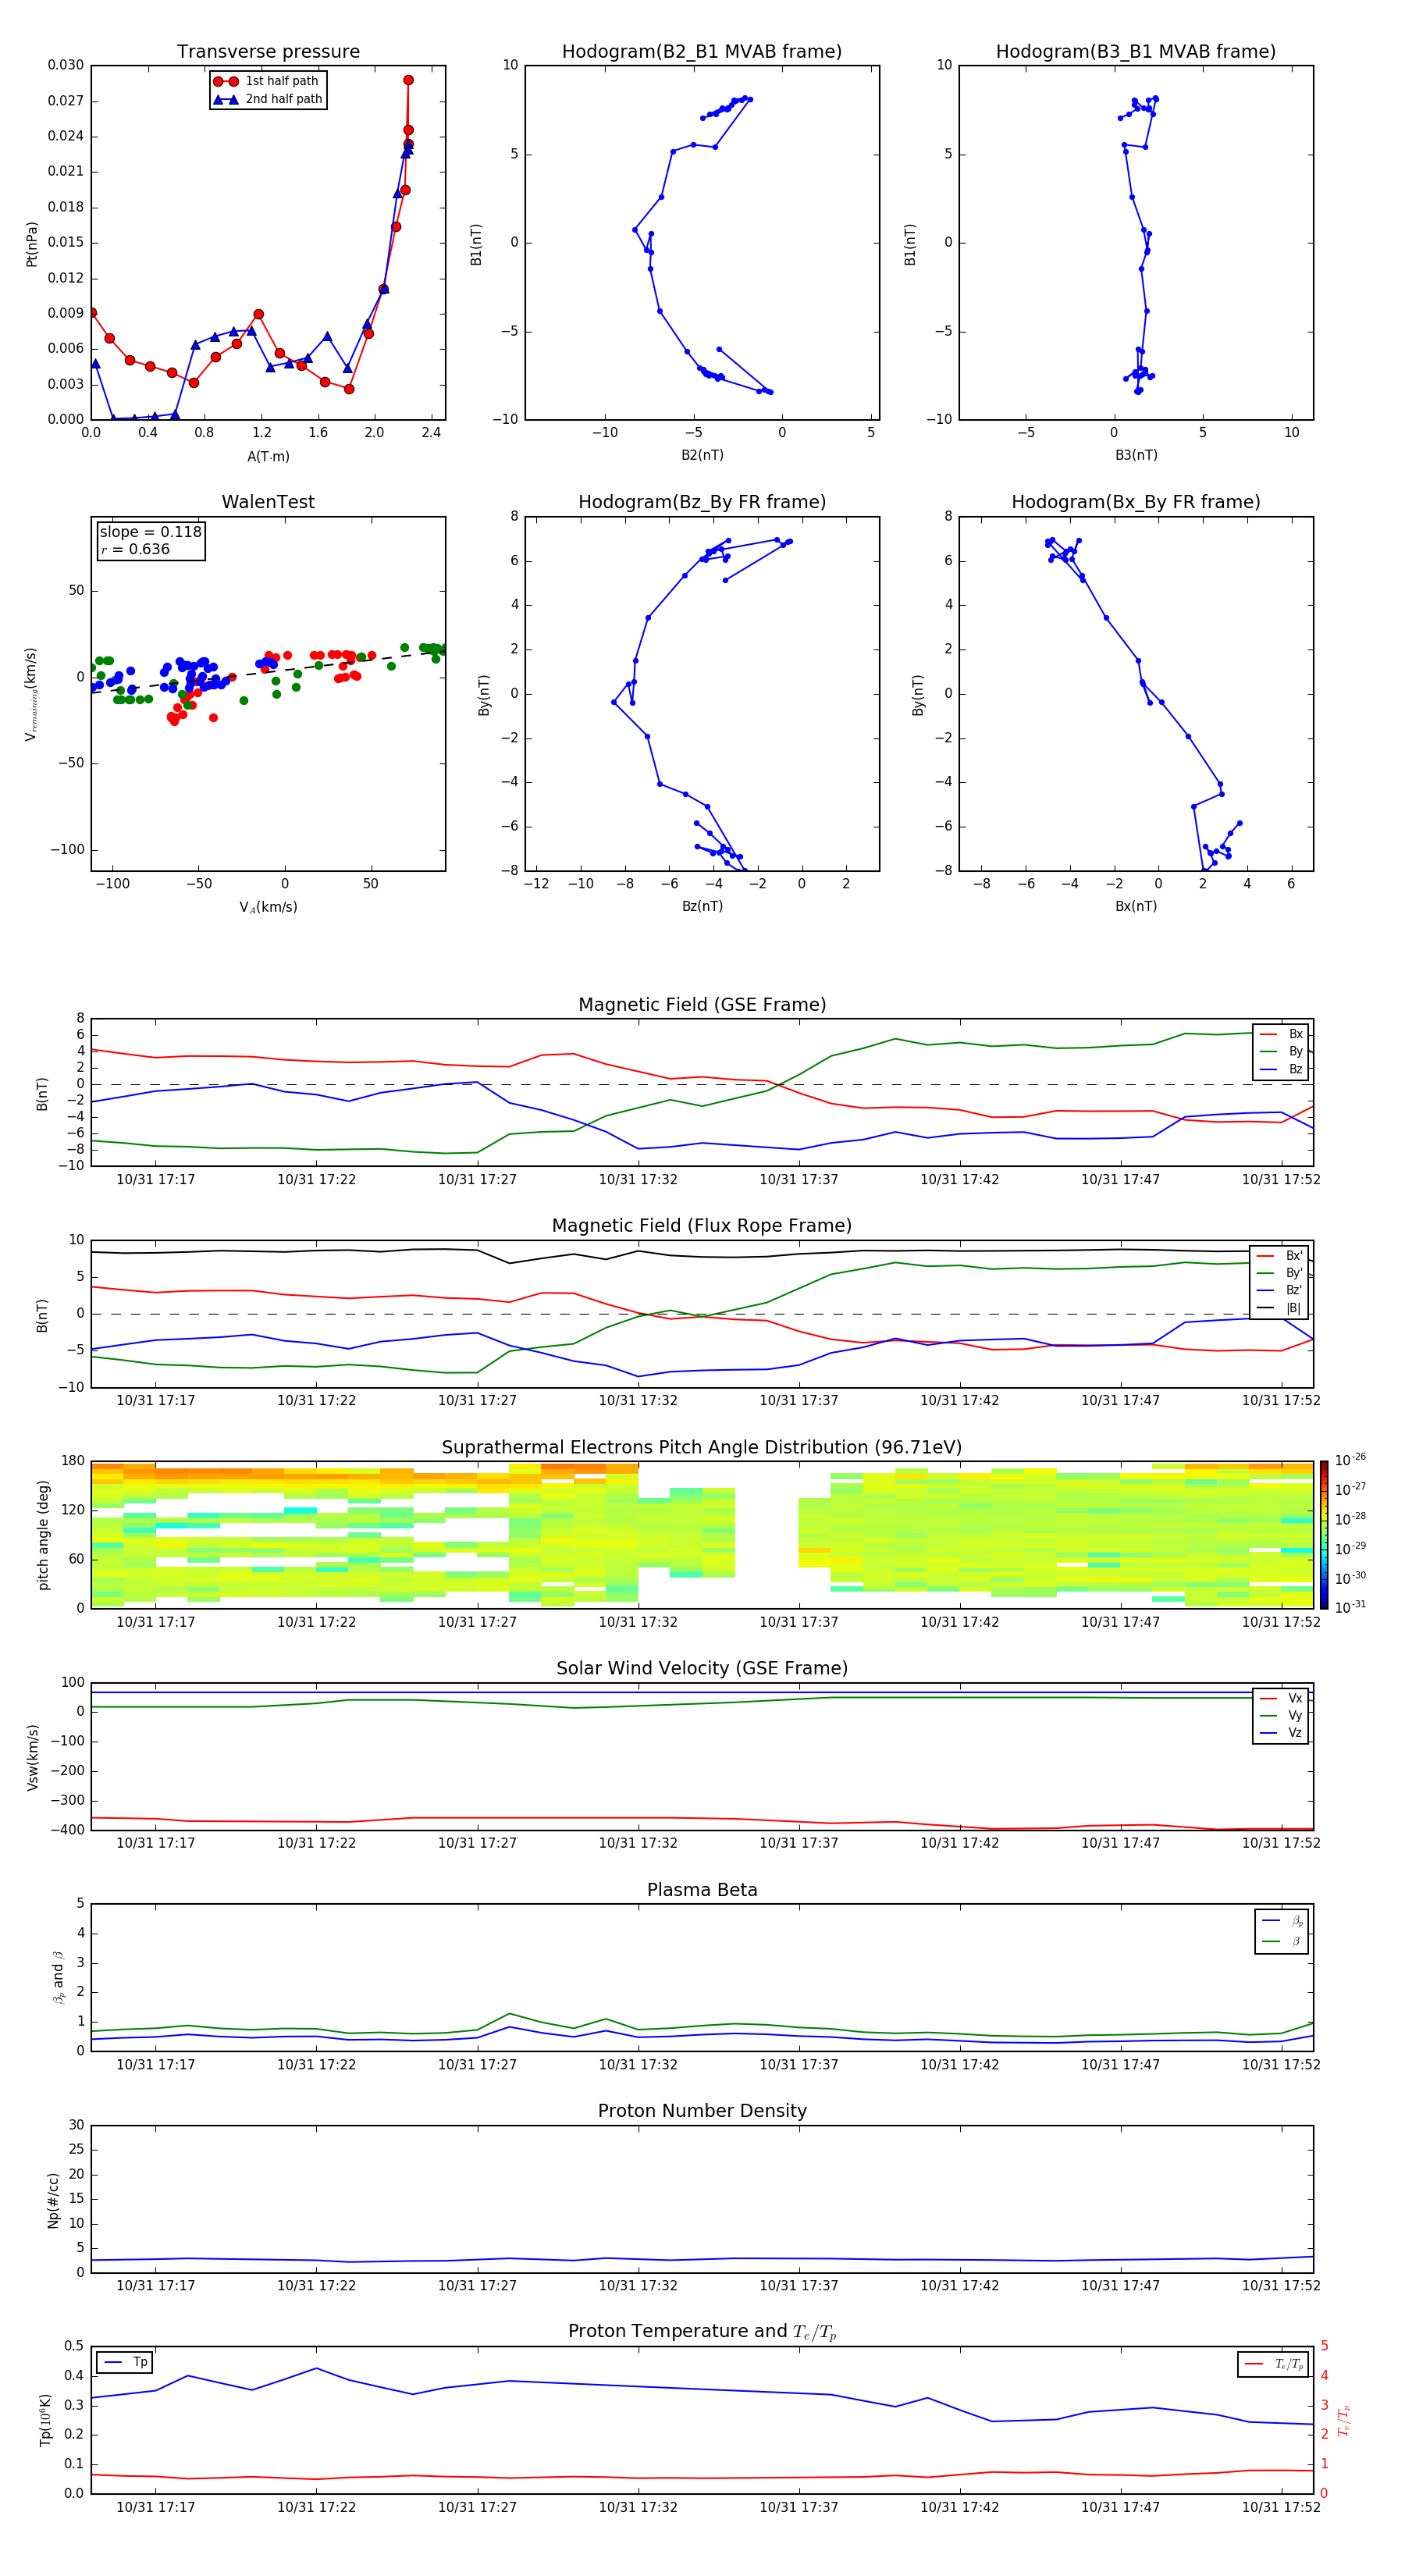1405x2576 pixels.
Task: Select the Te/Tp legend entry
Action: pos(1274,2364)
